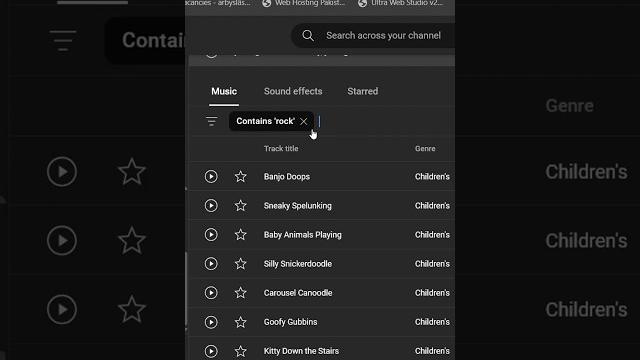Click Children's genre in Sneaky Spelunking row
This screenshot has height=360, width=640.
pyautogui.click(x=432, y=206)
